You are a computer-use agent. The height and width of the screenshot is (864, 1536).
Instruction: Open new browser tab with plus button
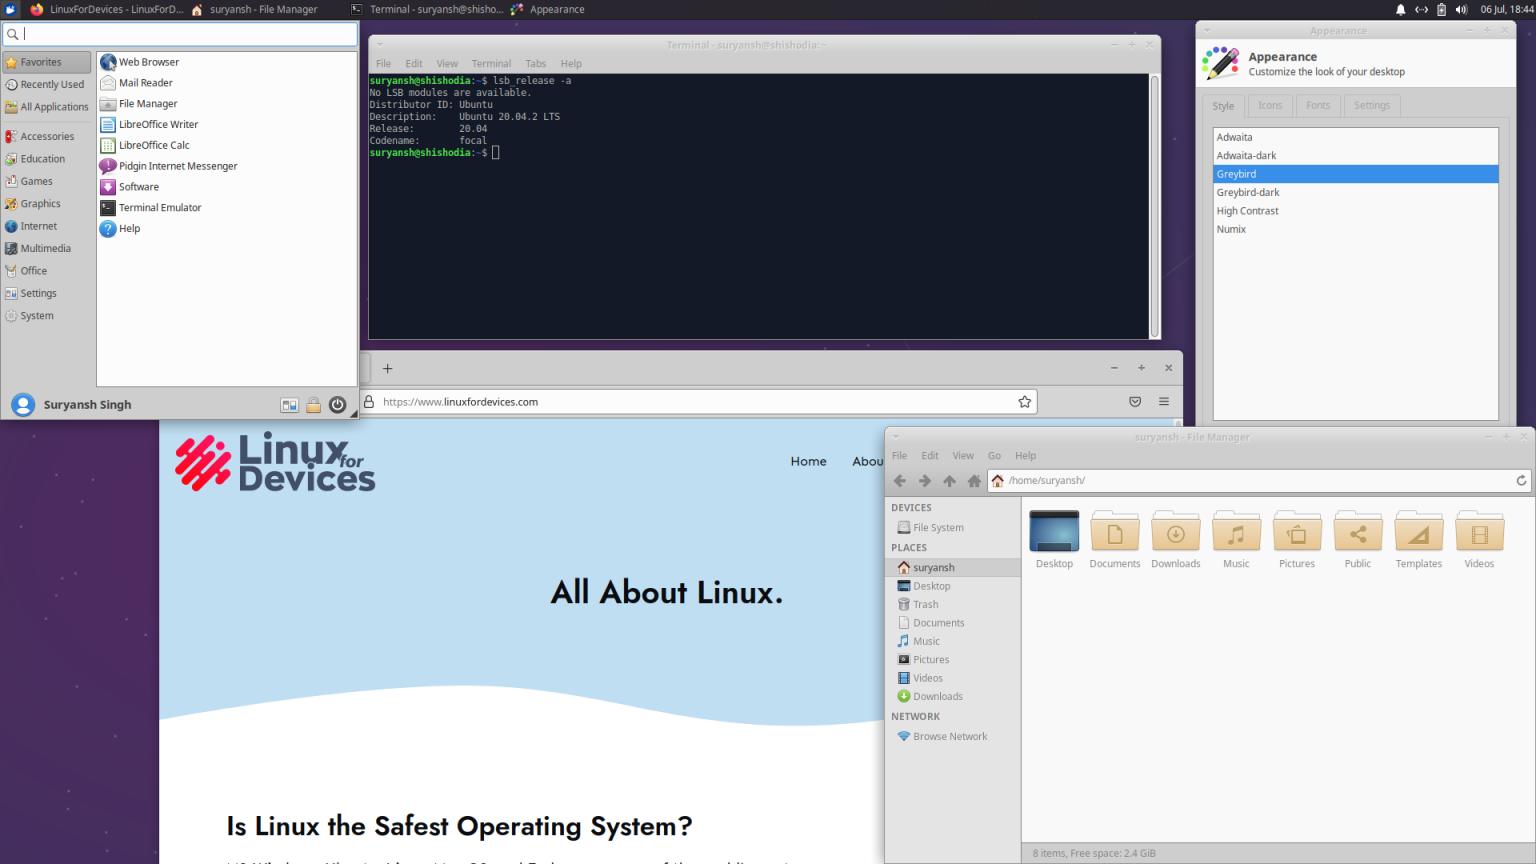pyautogui.click(x=387, y=368)
